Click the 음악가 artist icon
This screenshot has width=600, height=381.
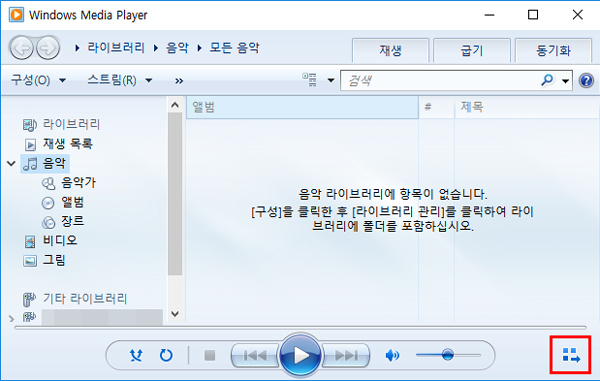tap(48, 184)
